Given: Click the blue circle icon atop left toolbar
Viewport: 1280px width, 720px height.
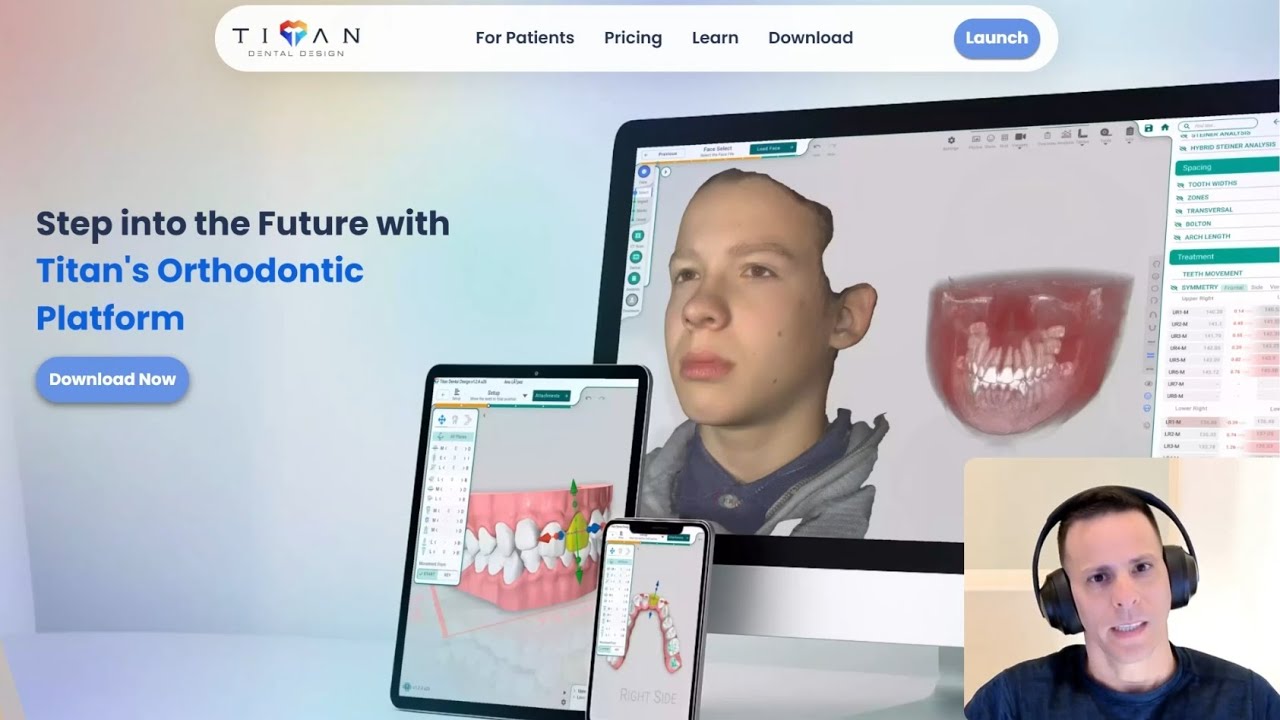Looking at the screenshot, I should click(644, 172).
